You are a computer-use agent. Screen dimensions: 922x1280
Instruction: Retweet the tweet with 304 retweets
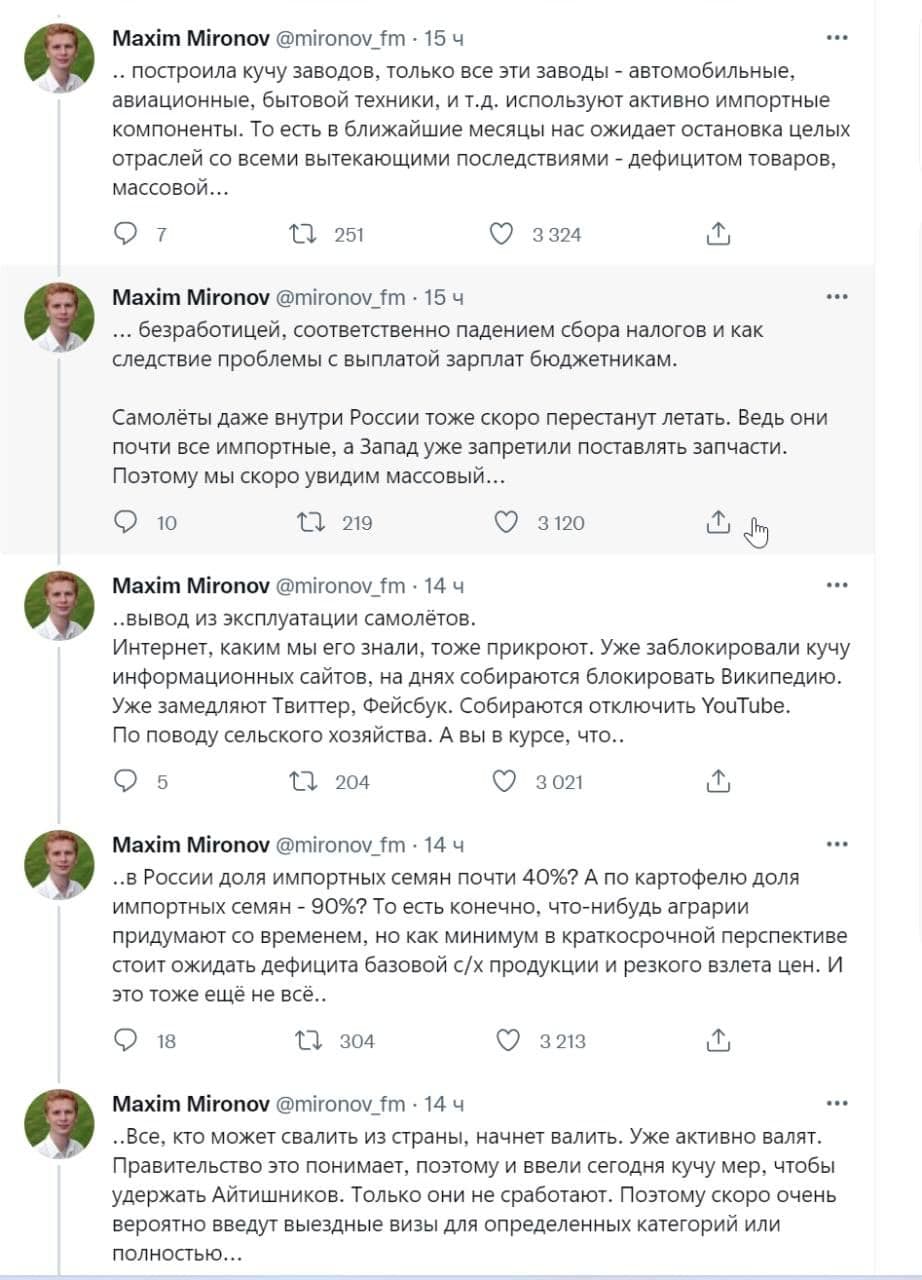pos(309,1040)
